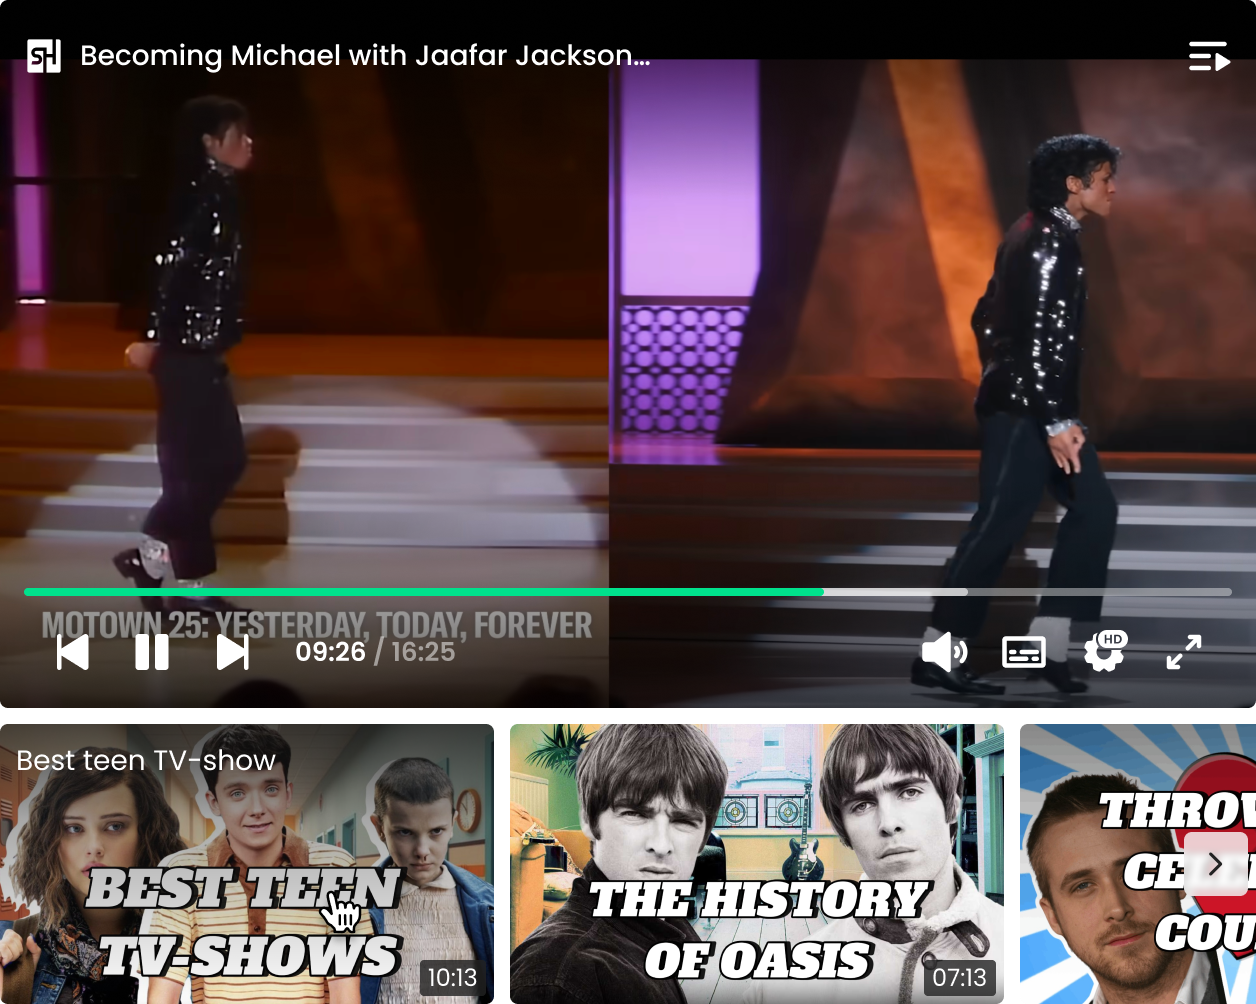1256x1004 pixels.
Task: Open the Best Teen TV-Shows video thumbnail
Action: pyautogui.click(x=247, y=864)
